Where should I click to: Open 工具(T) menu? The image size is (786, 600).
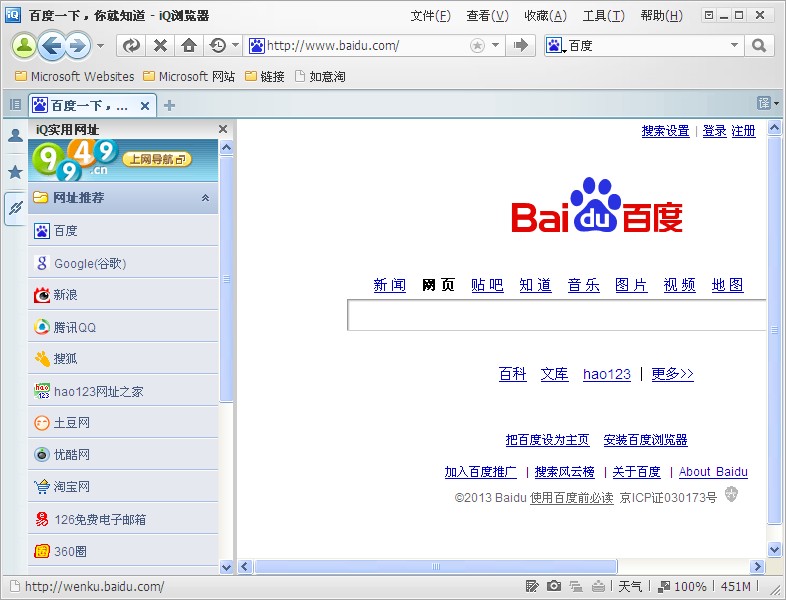[604, 16]
